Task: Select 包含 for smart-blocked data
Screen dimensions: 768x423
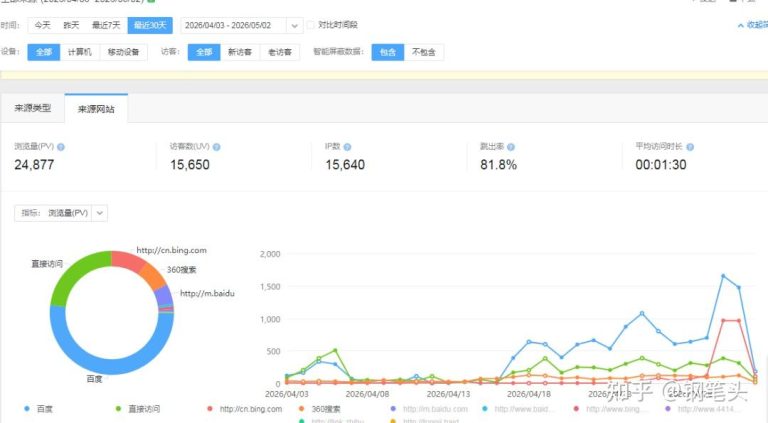Action: pos(388,52)
